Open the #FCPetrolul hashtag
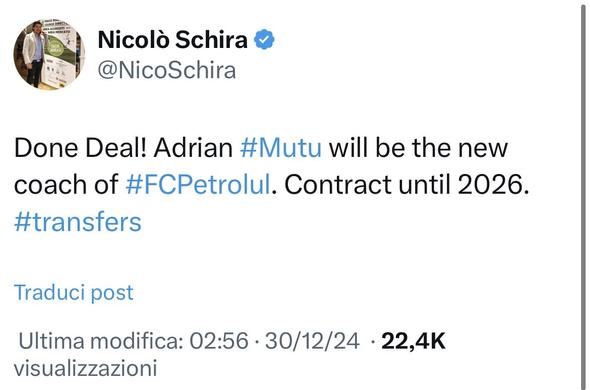 (x=198, y=185)
